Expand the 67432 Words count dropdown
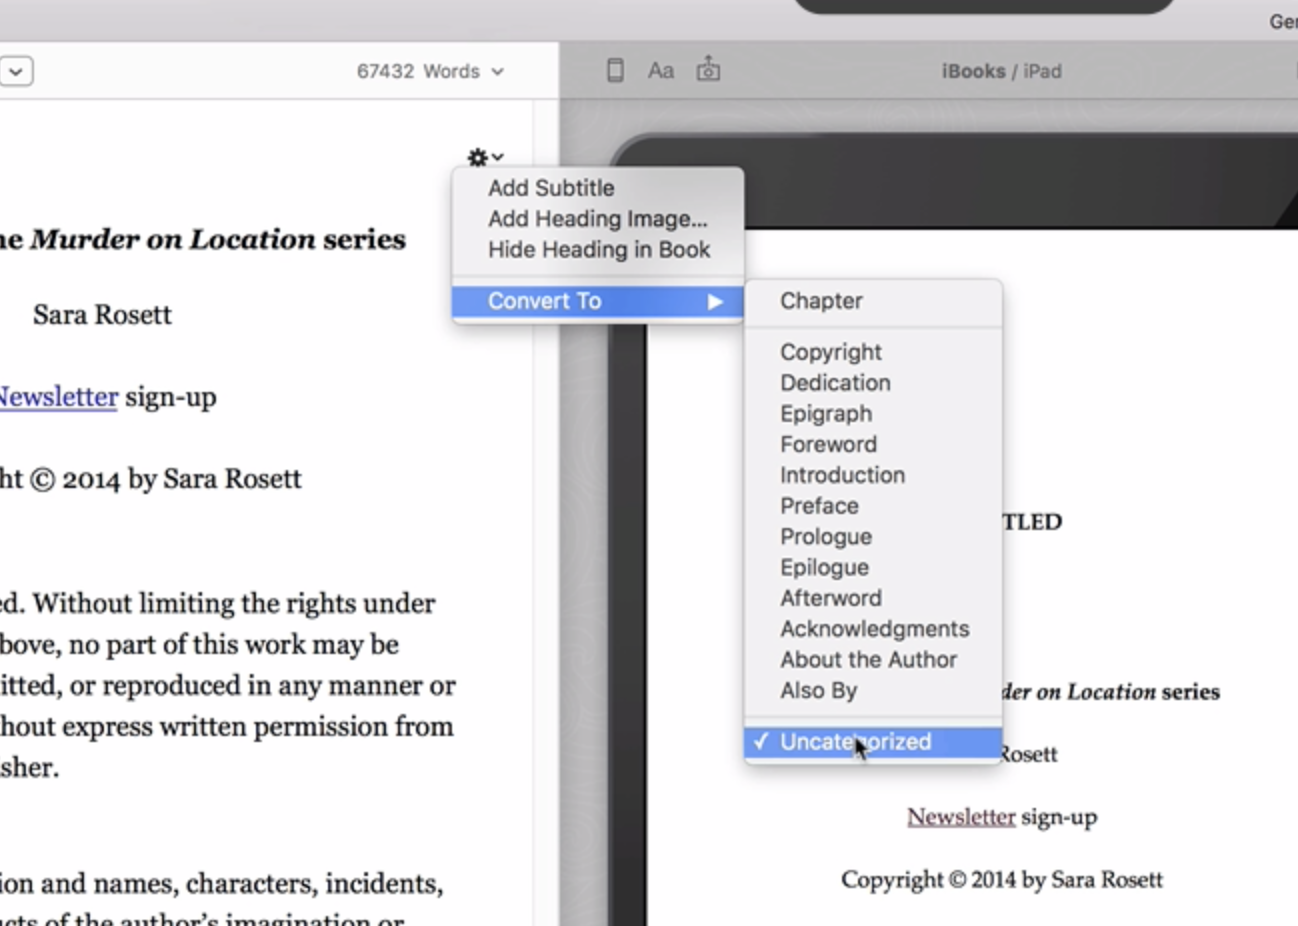 (430, 71)
